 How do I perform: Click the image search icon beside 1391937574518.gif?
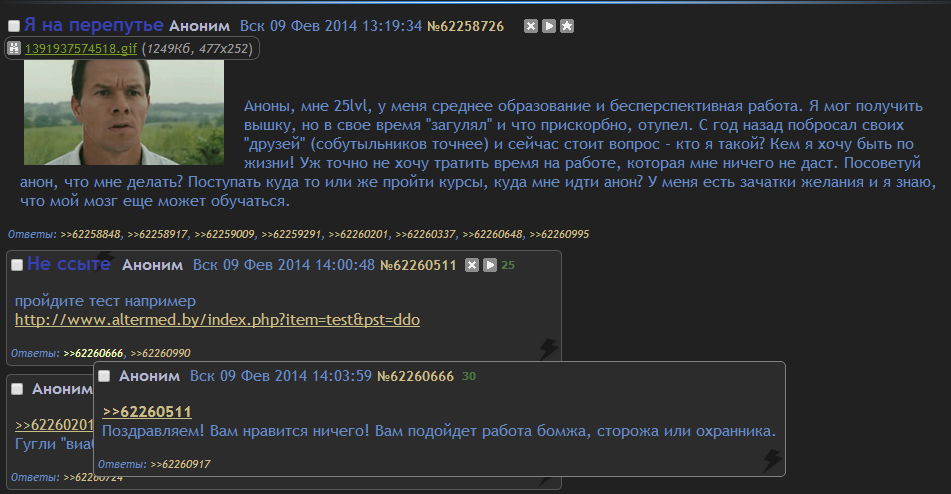[14, 48]
